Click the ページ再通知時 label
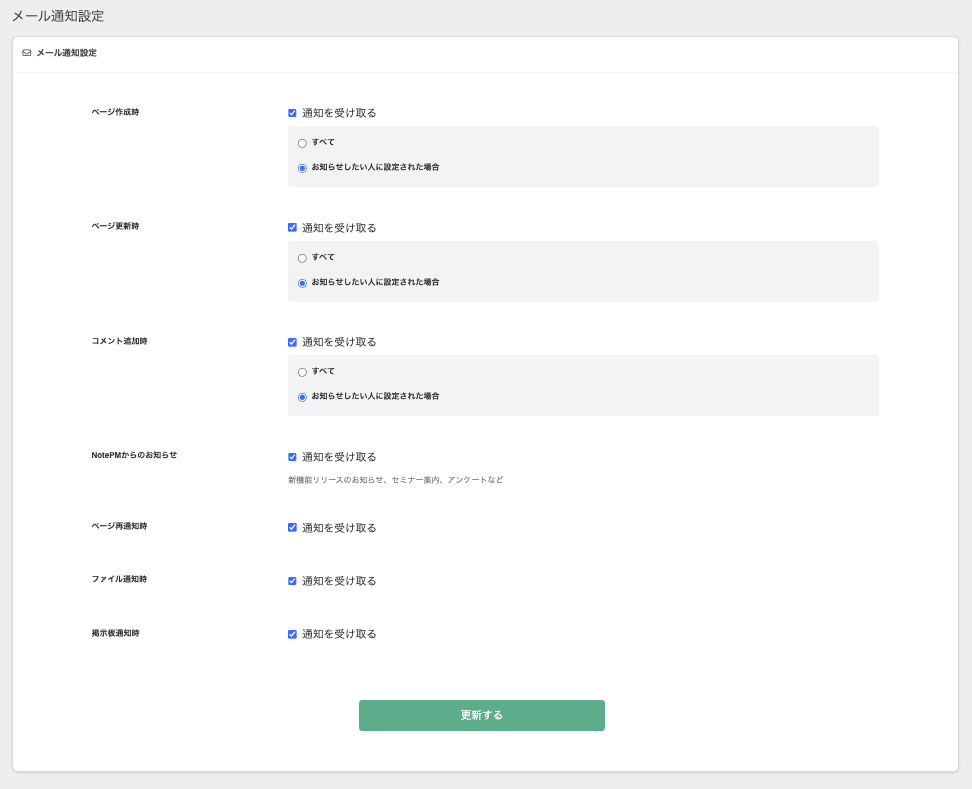This screenshot has height=789, width=972. [119, 526]
